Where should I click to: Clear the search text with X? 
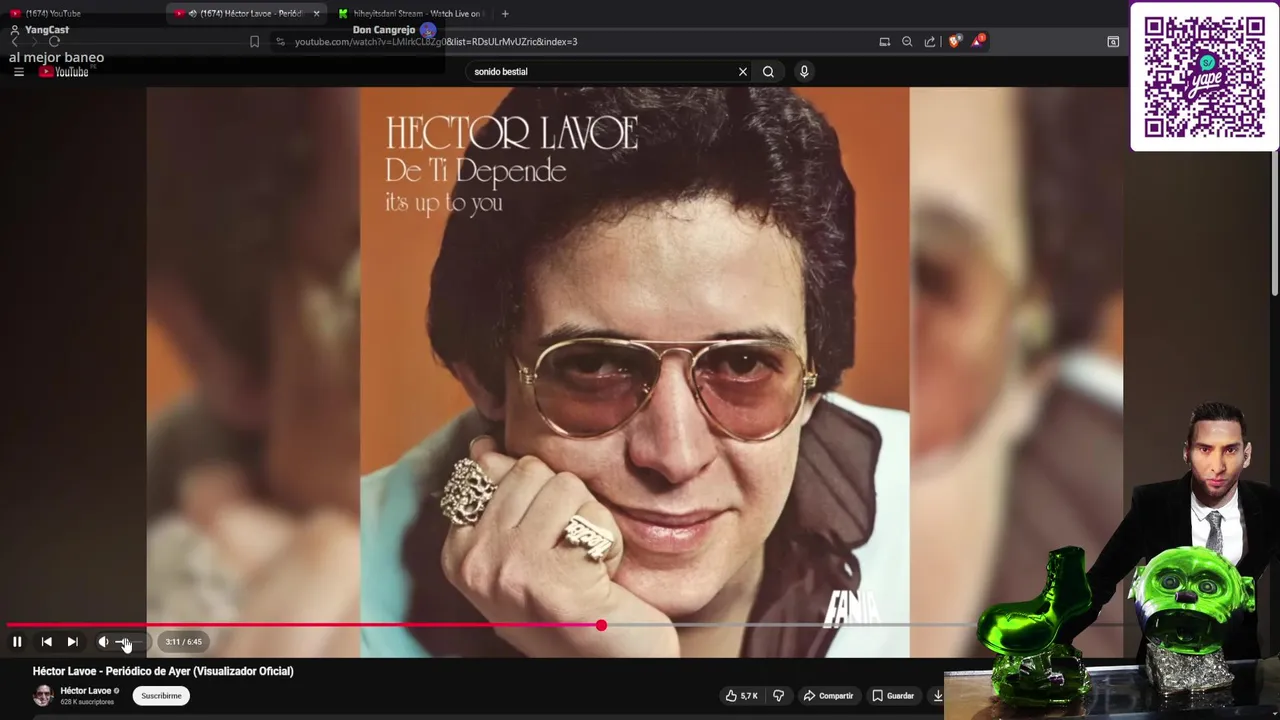pos(742,72)
